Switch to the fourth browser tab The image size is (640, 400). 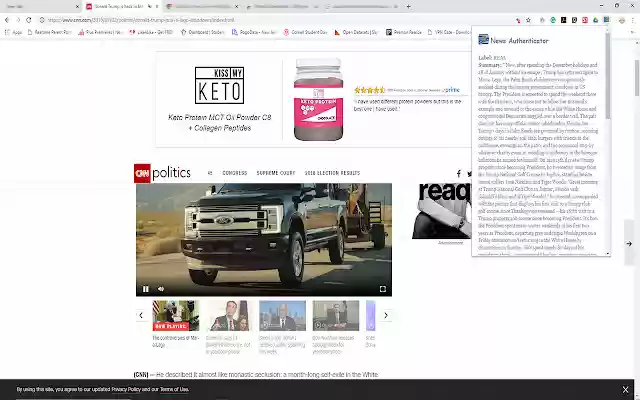(282, 7)
